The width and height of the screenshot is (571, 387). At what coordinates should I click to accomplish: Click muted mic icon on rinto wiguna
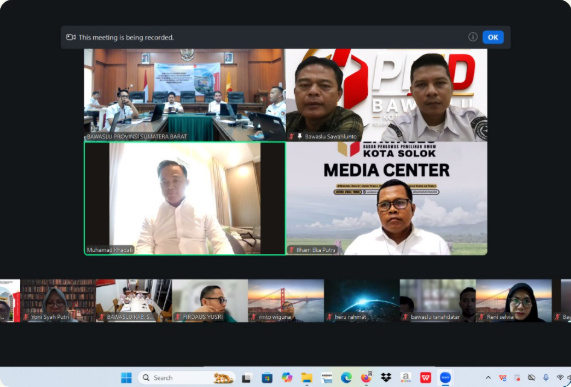tap(254, 317)
